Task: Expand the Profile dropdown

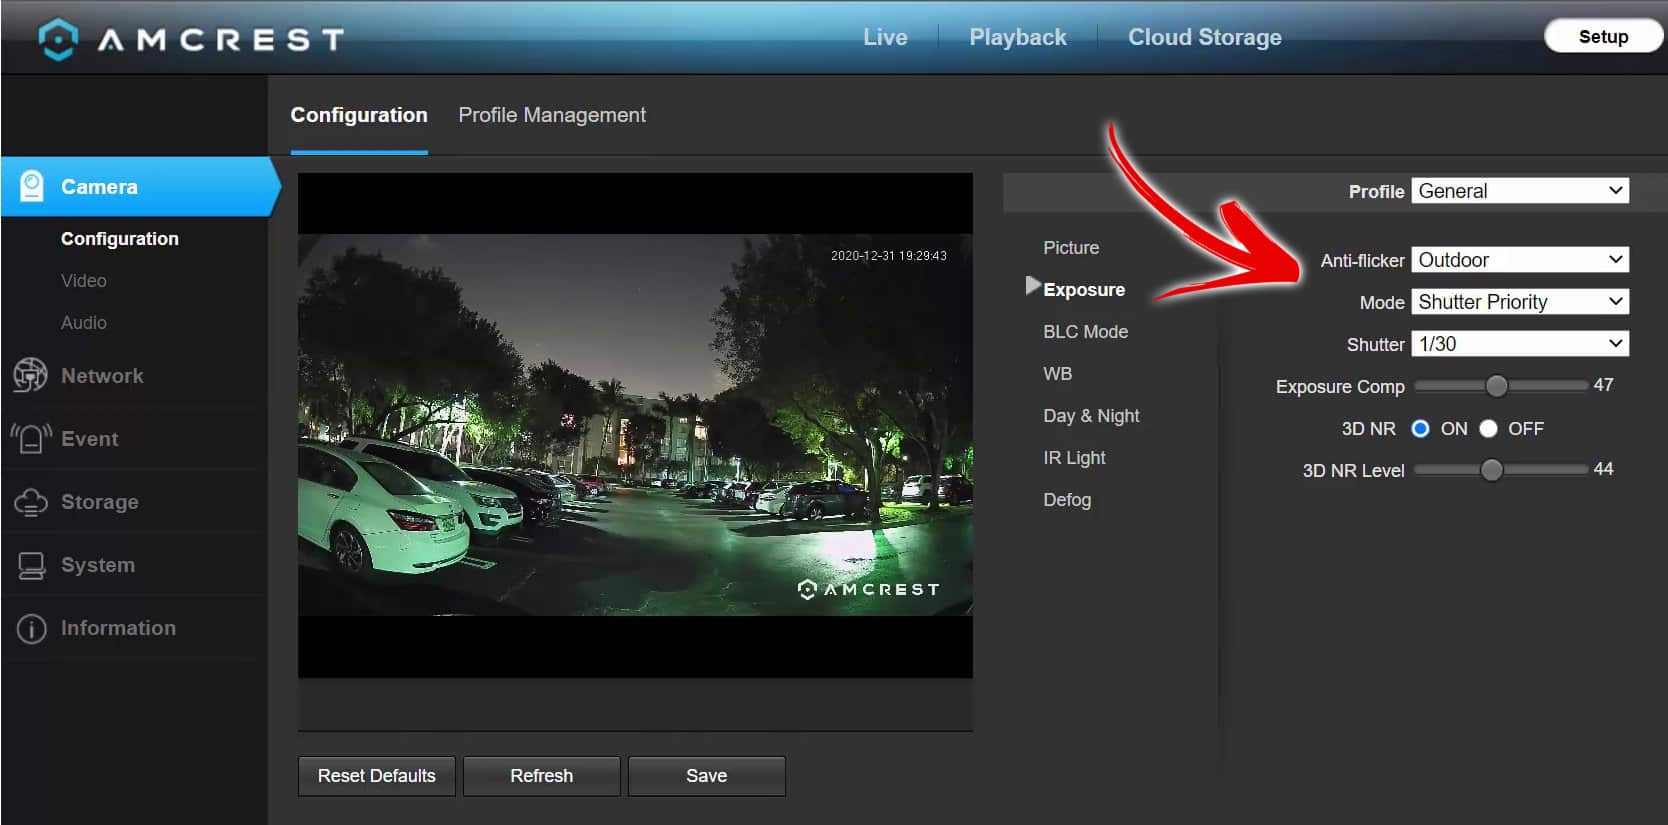Action: click(x=1519, y=191)
